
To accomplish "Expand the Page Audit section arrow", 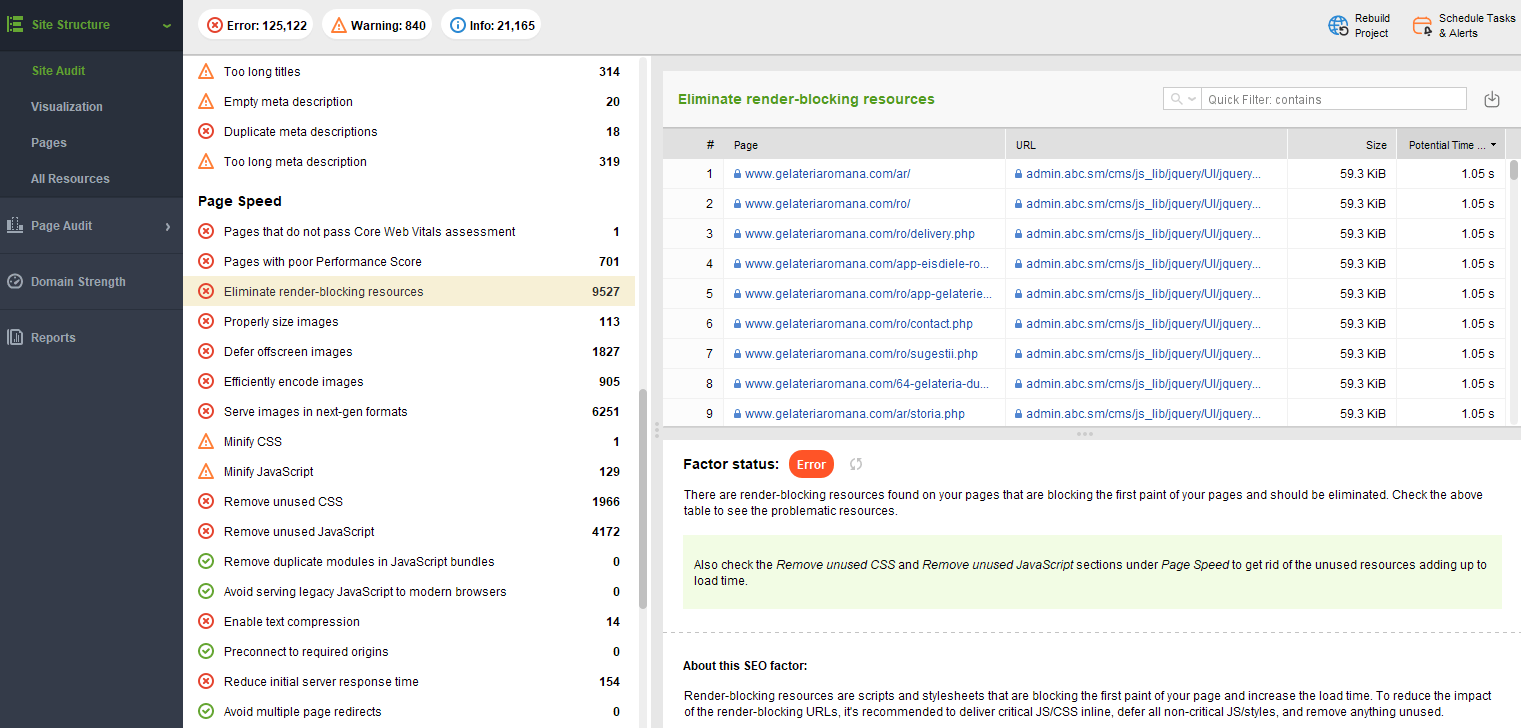I will 168,226.
